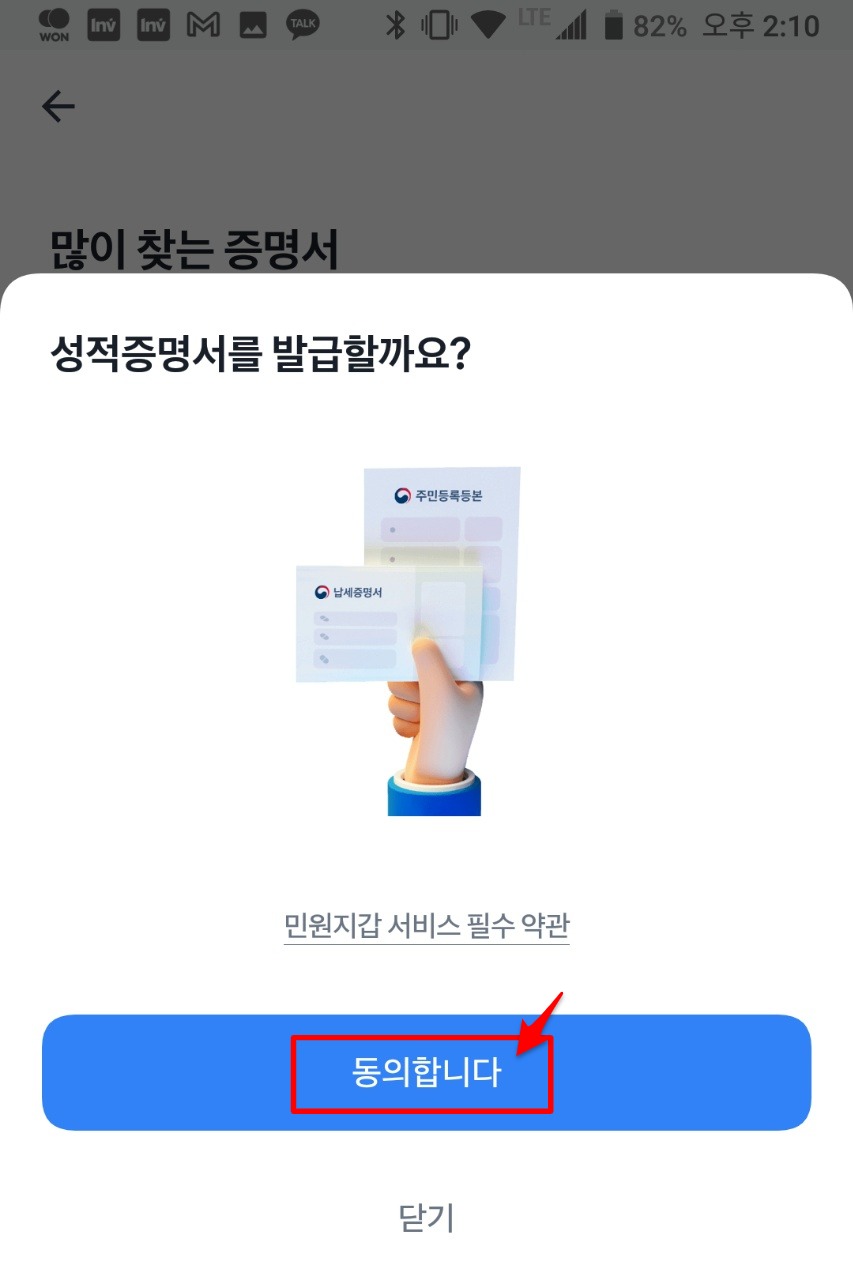Viewport: 853px width, 1280px height.
Task: Tap the 성적증명서를 발급할까요? heading
Action: tap(260, 354)
